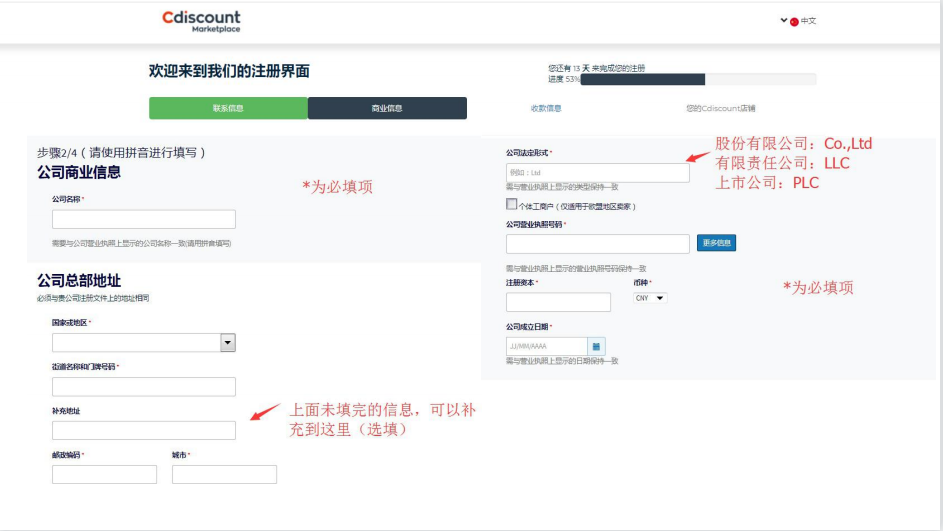Focus the 邮政编码 postal code field

click(x=104, y=474)
